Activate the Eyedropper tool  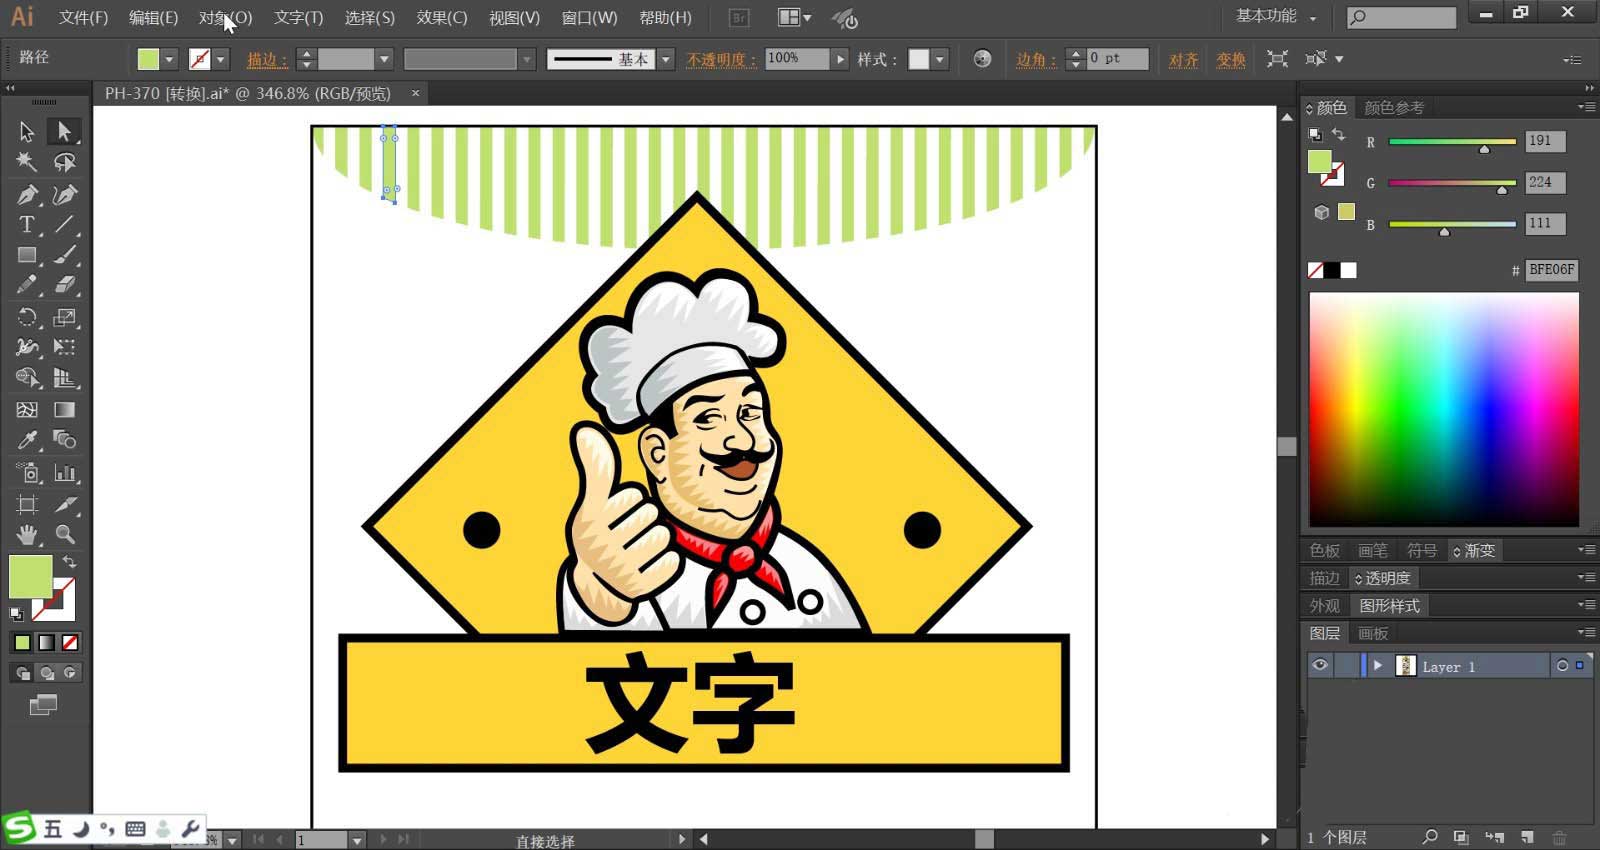pos(27,440)
